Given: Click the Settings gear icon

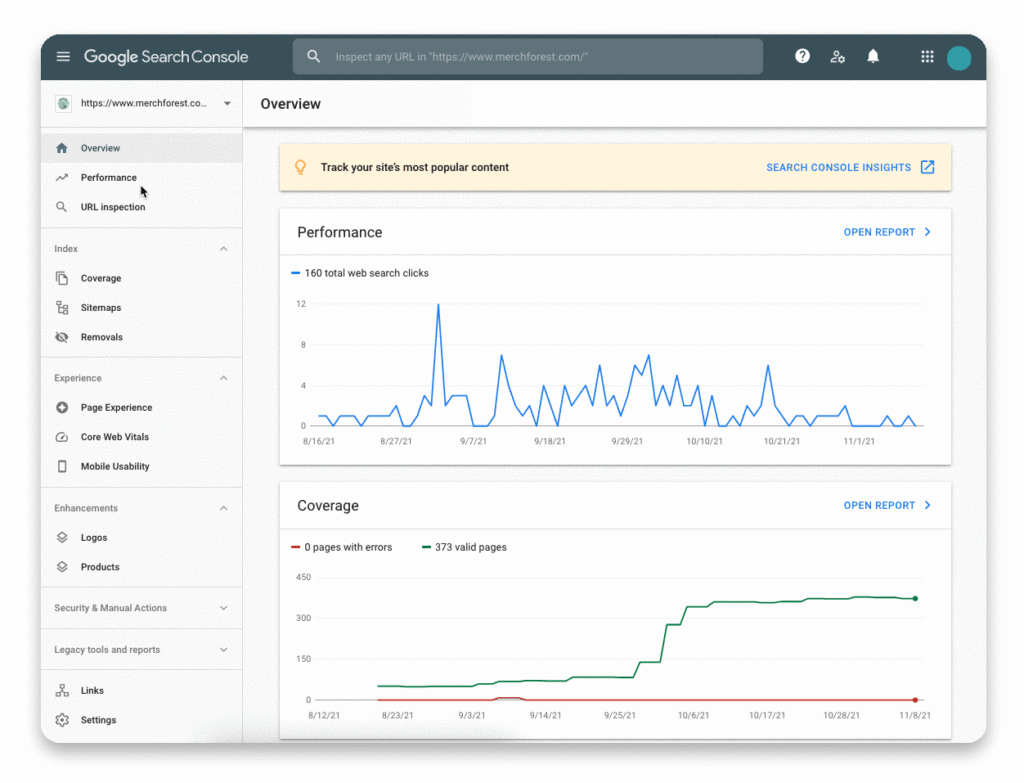Looking at the screenshot, I should click(62, 720).
